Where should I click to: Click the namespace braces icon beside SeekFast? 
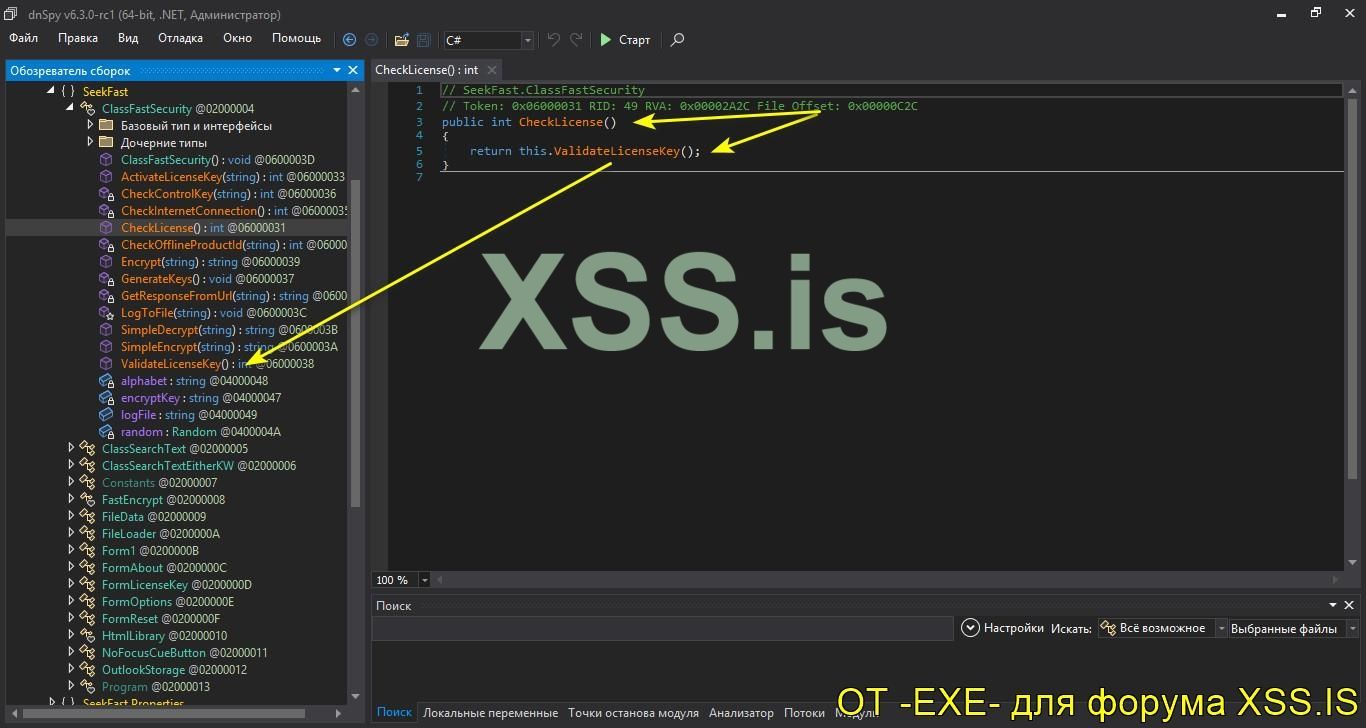click(68, 92)
